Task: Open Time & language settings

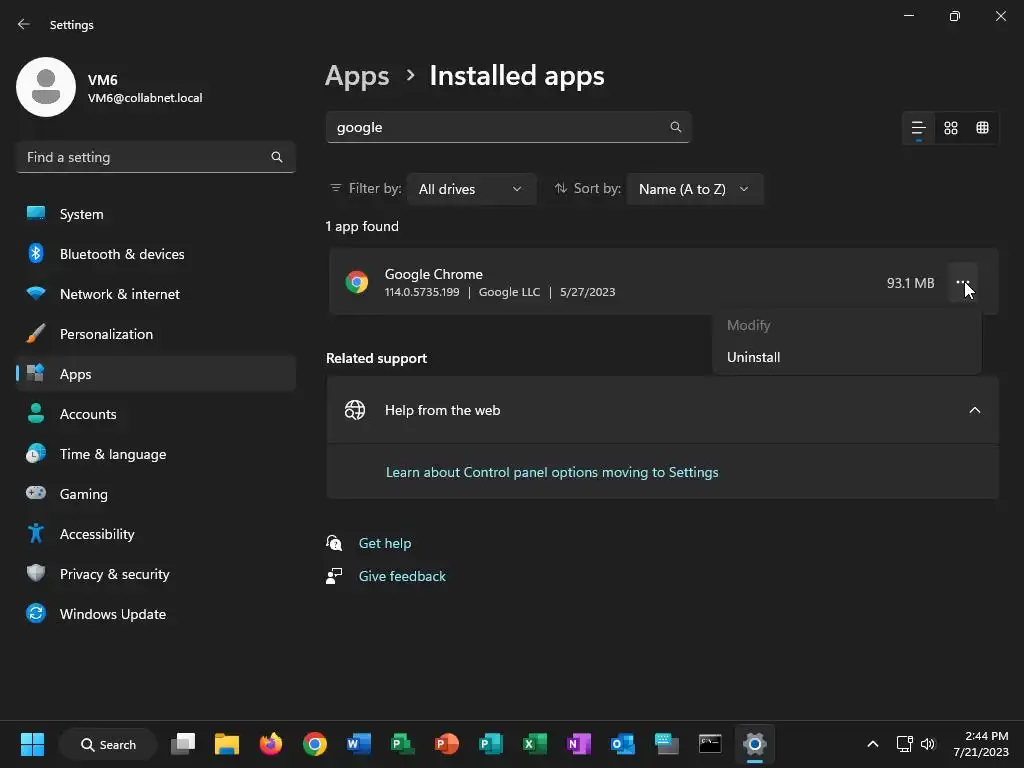Action: [155, 454]
